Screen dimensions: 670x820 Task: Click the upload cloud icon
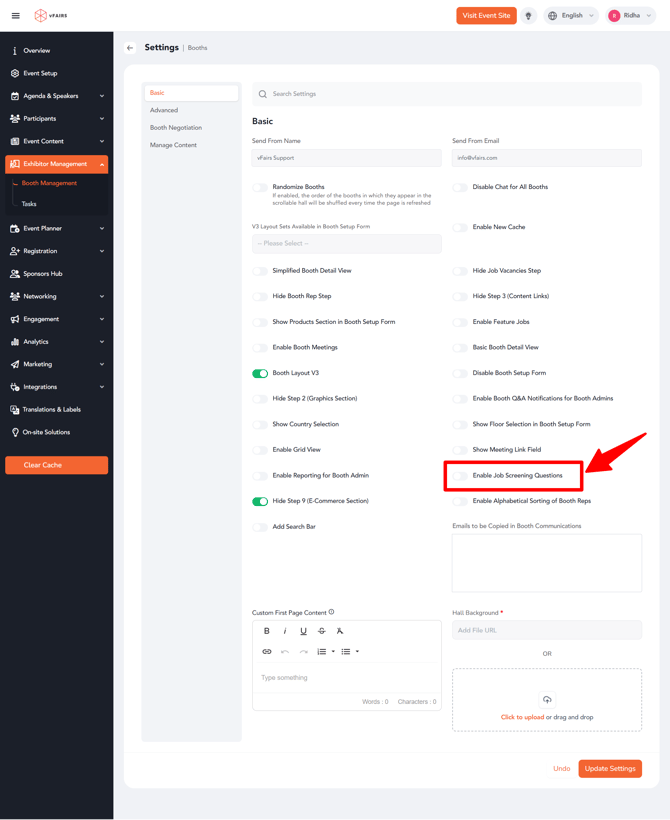pyautogui.click(x=547, y=700)
